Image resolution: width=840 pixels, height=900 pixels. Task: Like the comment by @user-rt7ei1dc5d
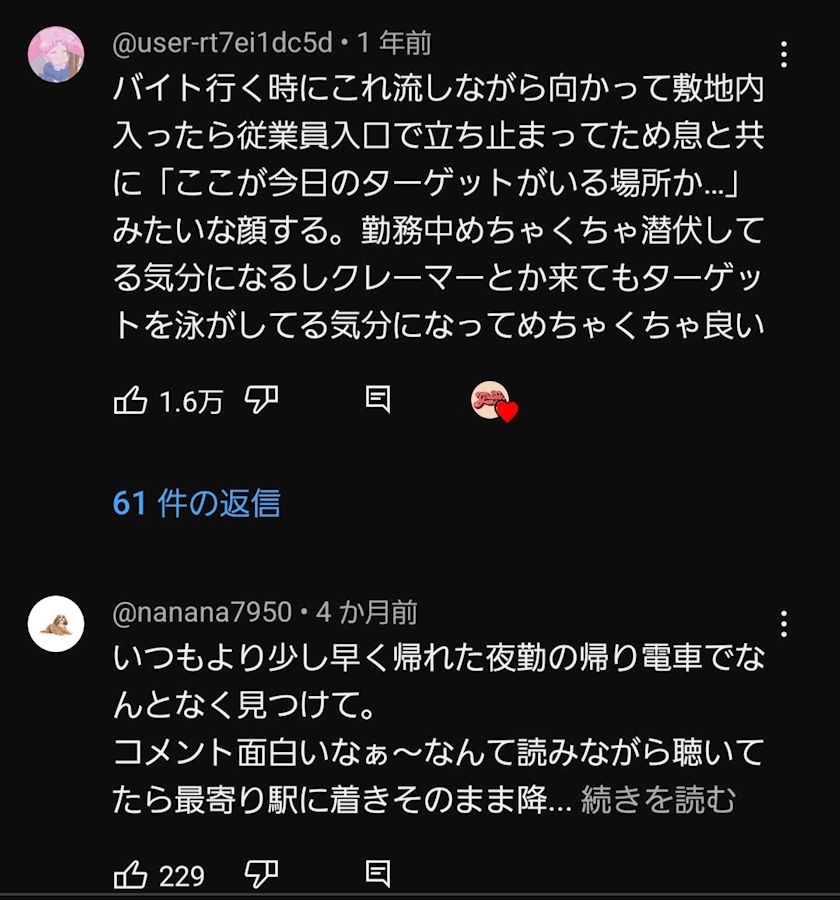click(131, 401)
